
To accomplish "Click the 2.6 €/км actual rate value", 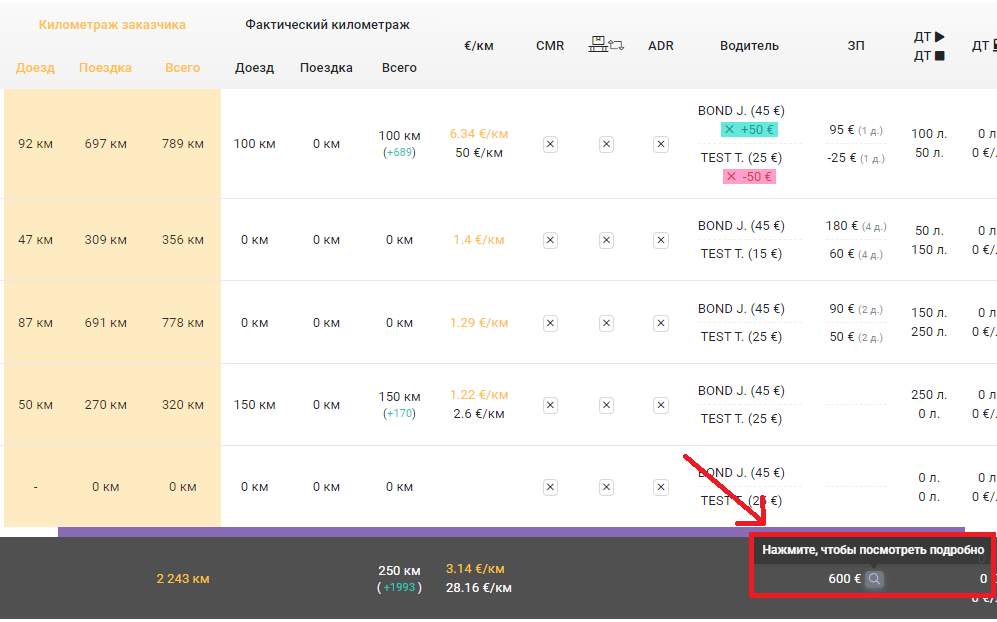I will 479,414.
